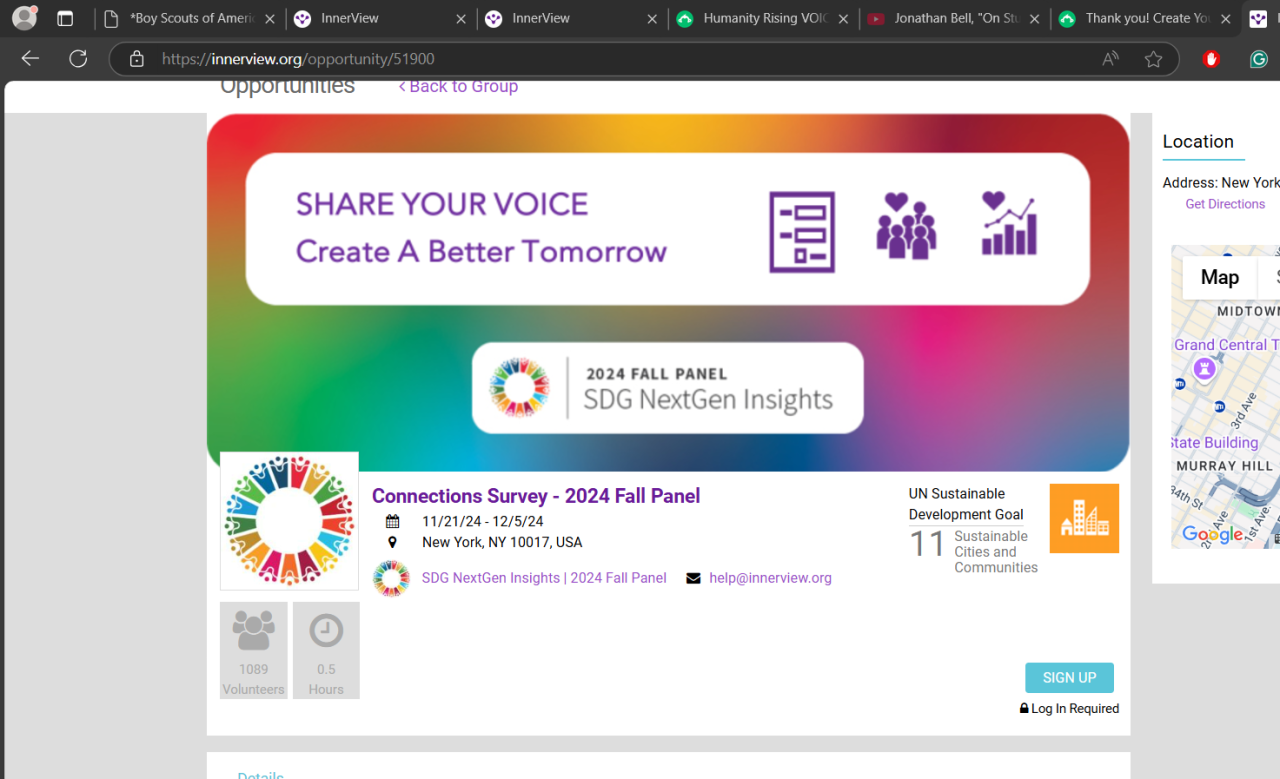
Task: Click the UN Sustainable Development Goal label
Action: [x=966, y=504]
